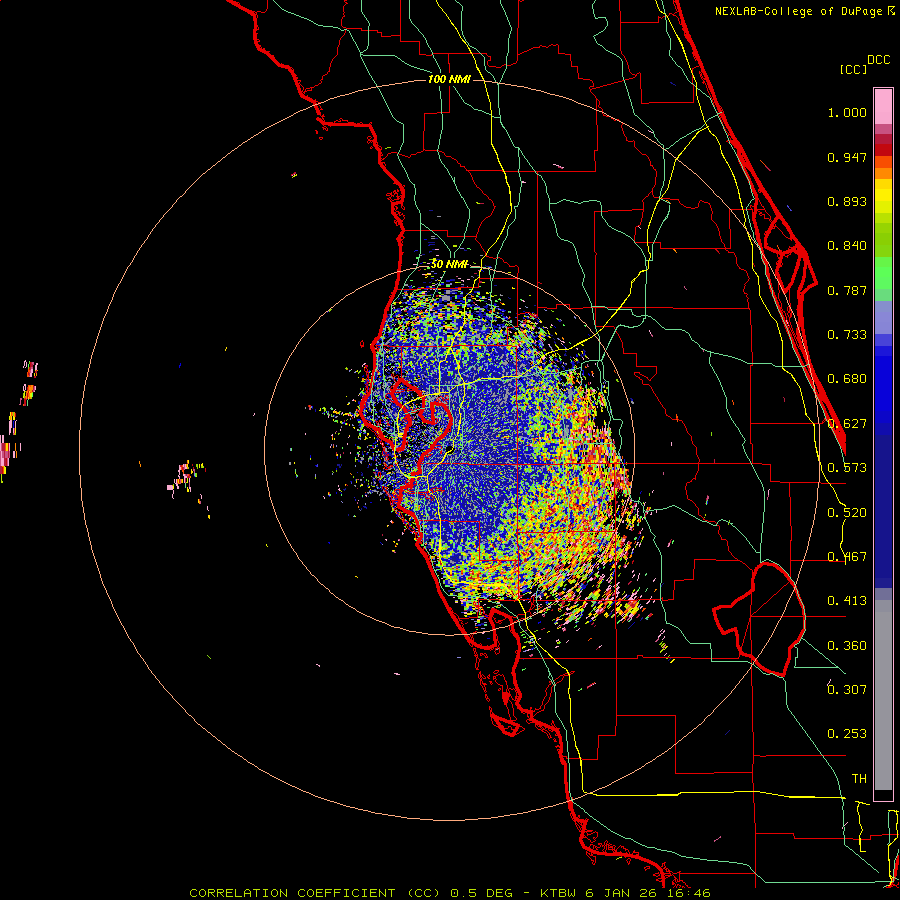Click the 0.520 scale value
The width and height of the screenshot is (900, 900).
pyautogui.click(x=847, y=513)
